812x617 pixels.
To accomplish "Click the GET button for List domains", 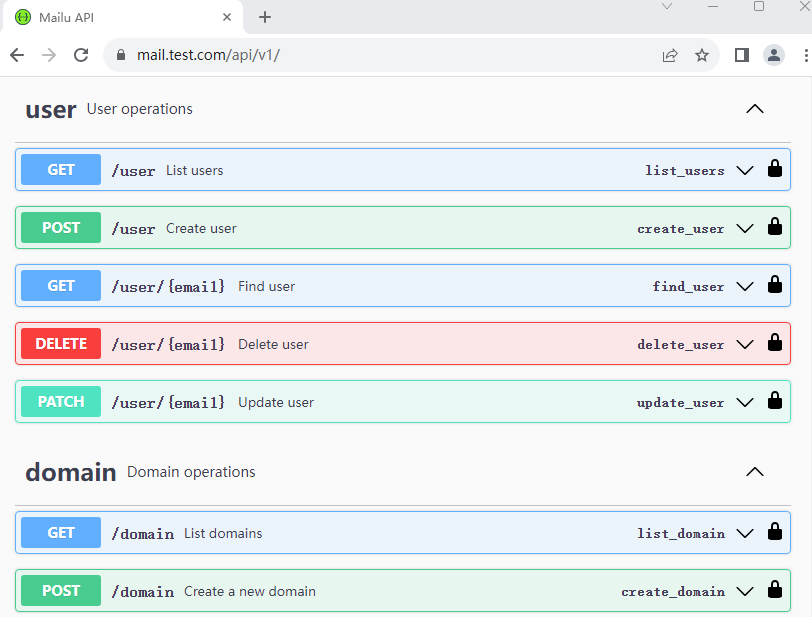I will coord(61,533).
